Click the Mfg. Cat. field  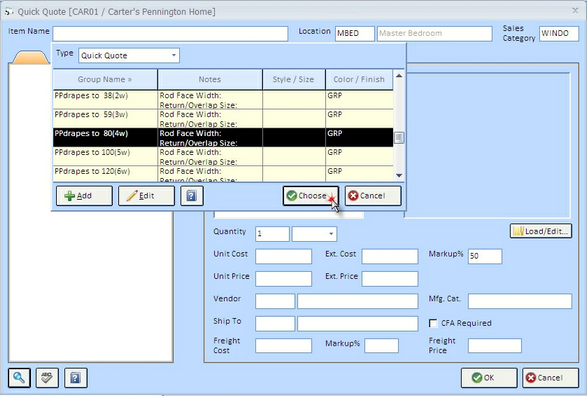click(x=520, y=301)
